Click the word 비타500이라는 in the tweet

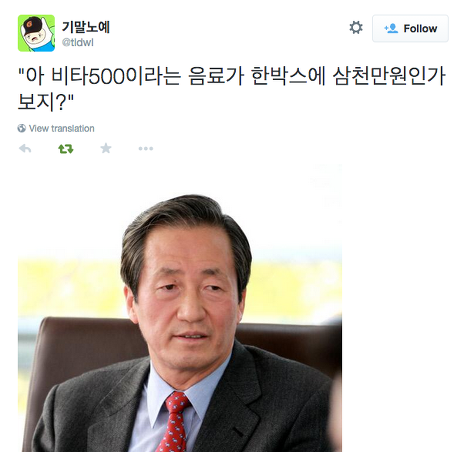pyautogui.click(x=116, y=76)
